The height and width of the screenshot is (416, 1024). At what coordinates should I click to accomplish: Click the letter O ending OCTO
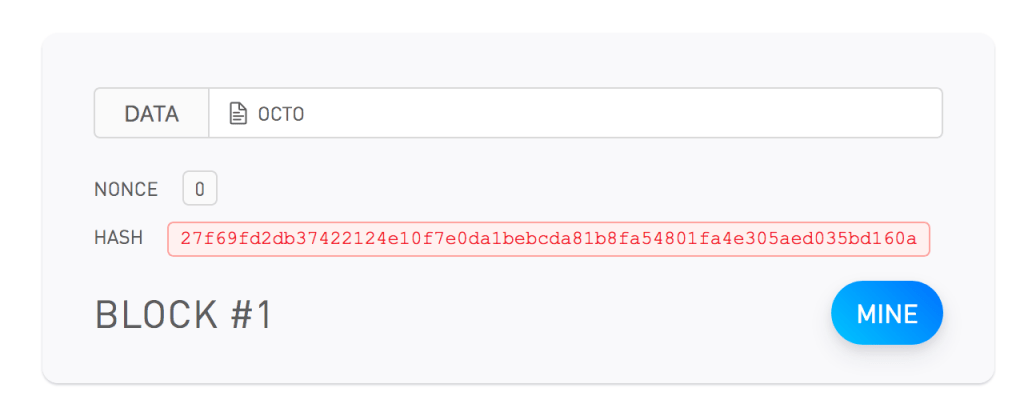(x=298, y=114)
